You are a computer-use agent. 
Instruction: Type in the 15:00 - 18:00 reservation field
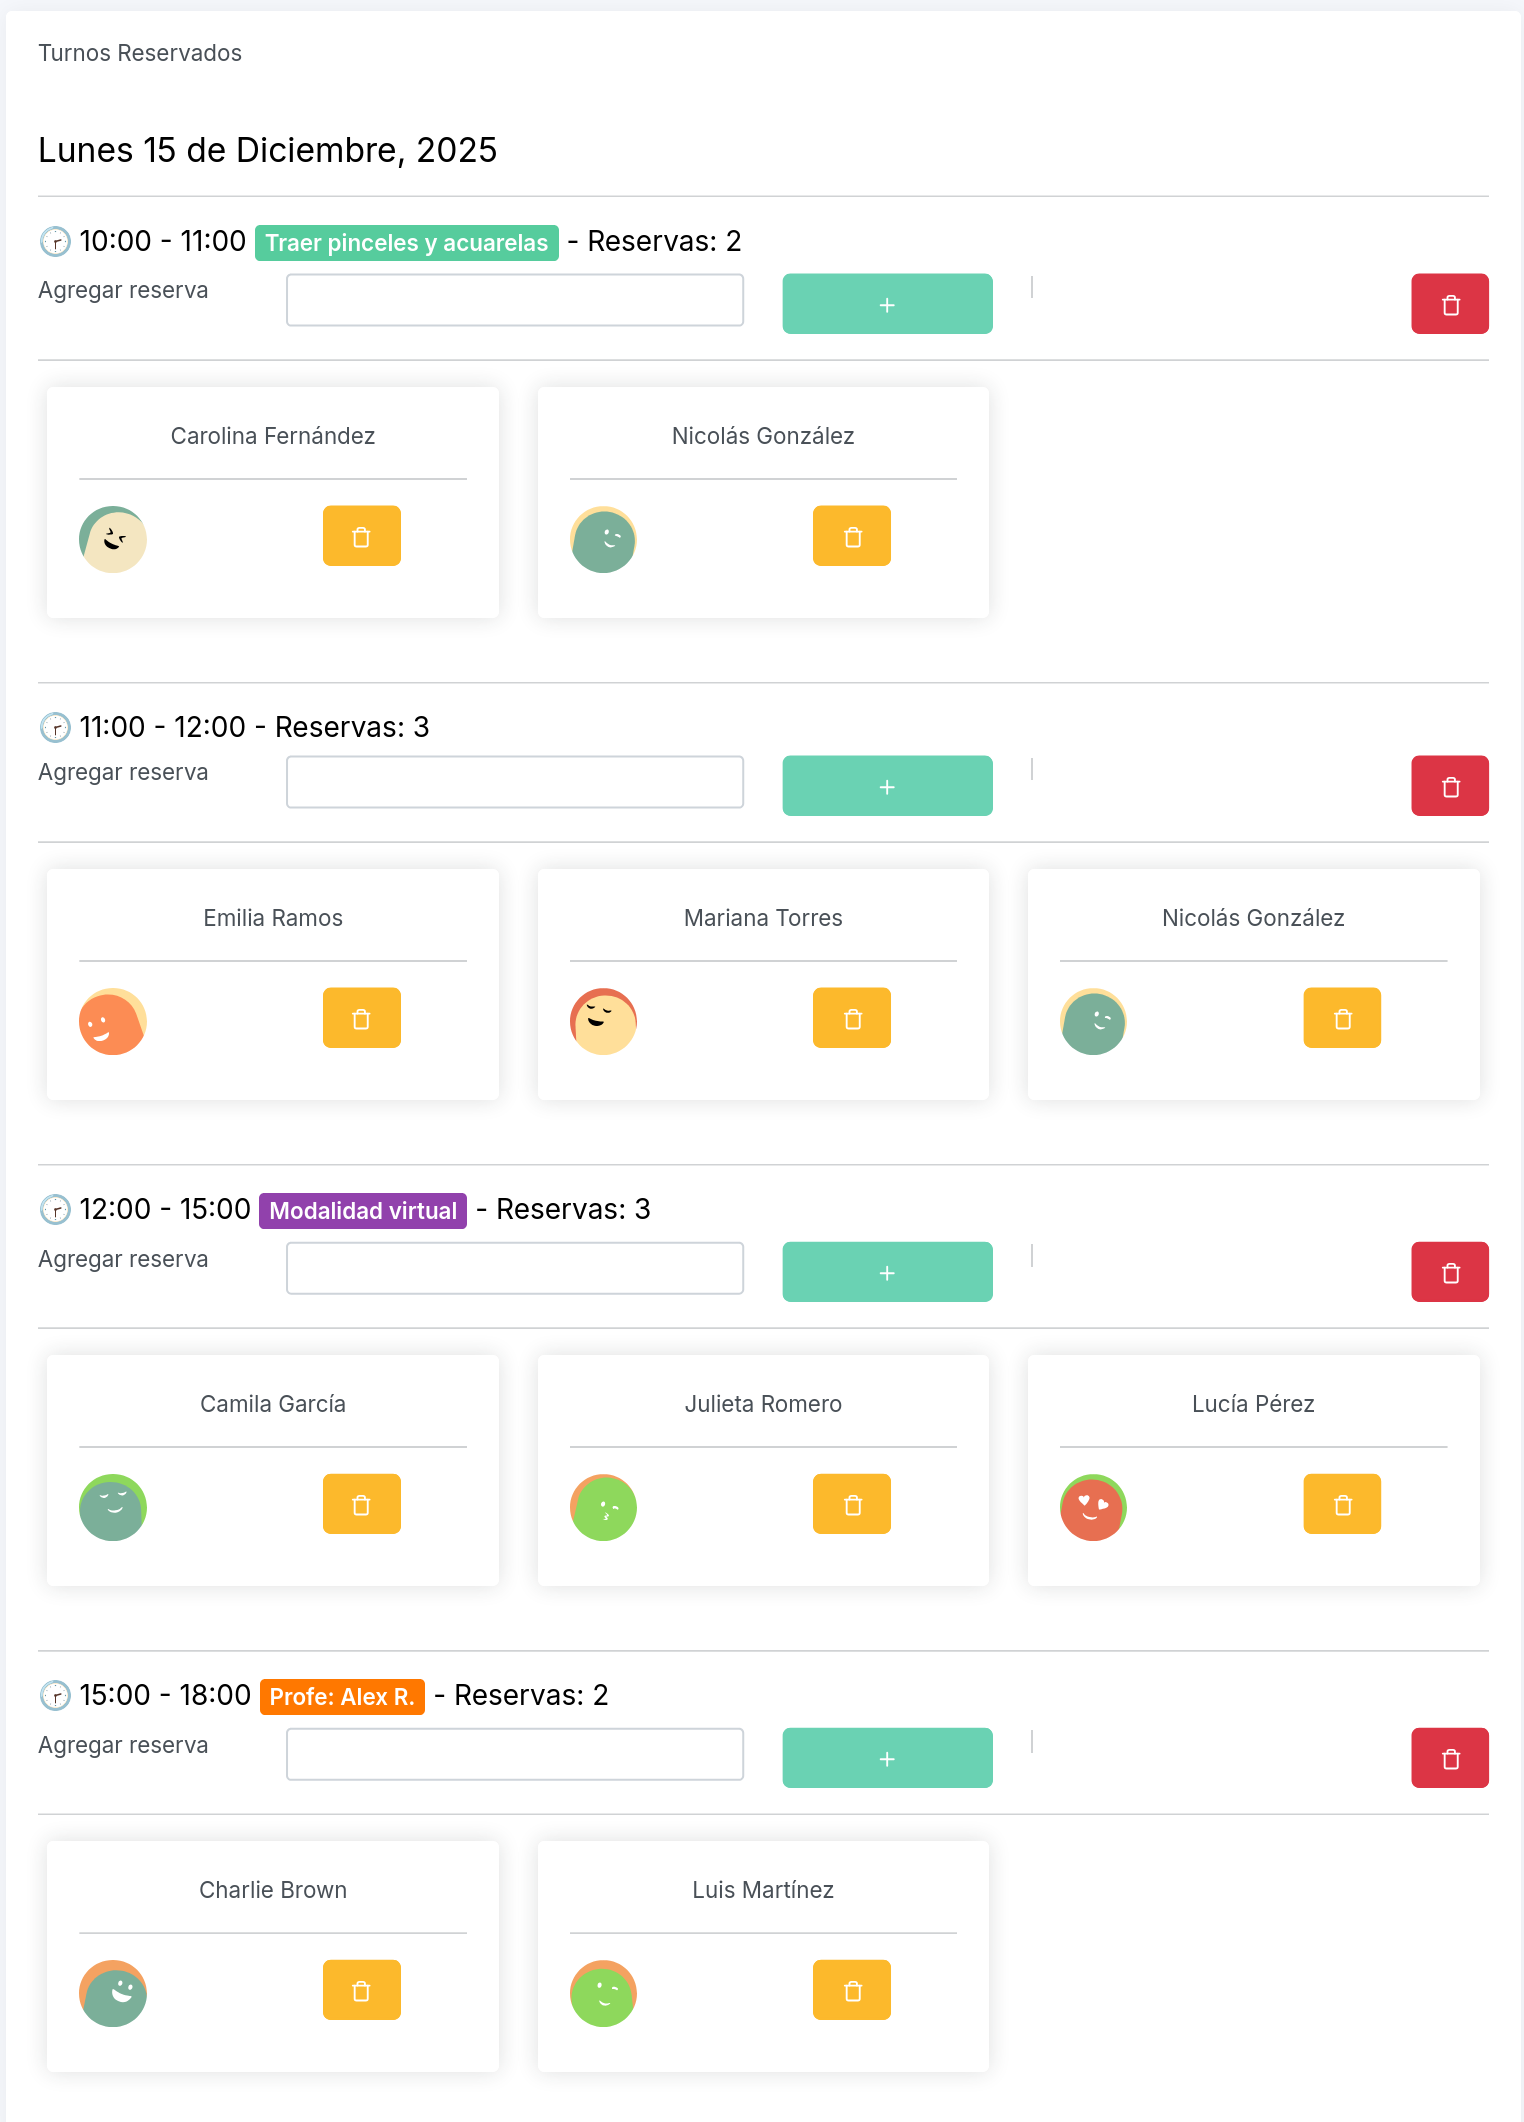tap(514, 1754)
